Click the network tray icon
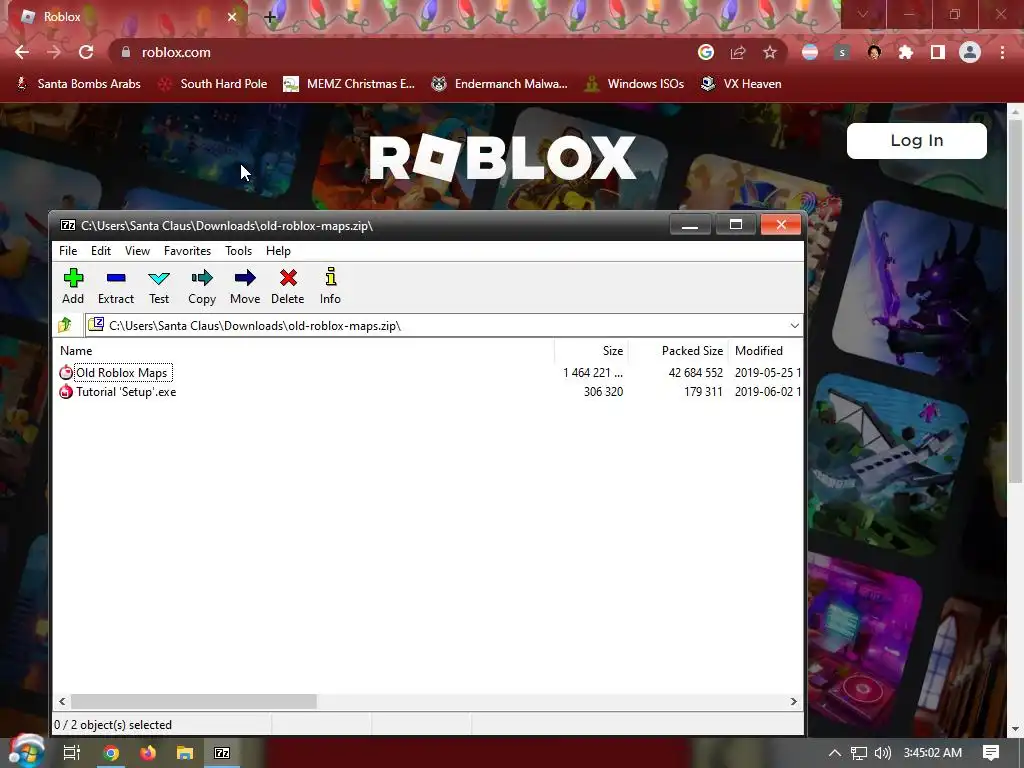 tap(859, 753)
